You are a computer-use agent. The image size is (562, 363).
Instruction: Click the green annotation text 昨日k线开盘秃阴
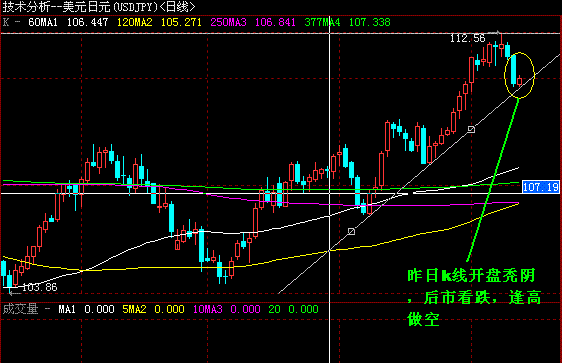click(x=471, y=276)
